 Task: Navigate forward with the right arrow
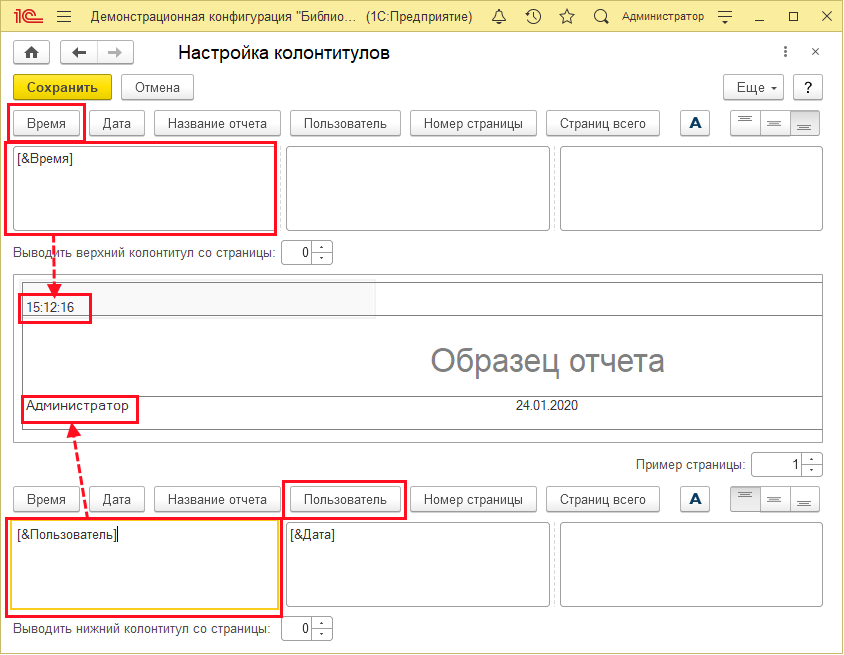click(x=115, y=52)
